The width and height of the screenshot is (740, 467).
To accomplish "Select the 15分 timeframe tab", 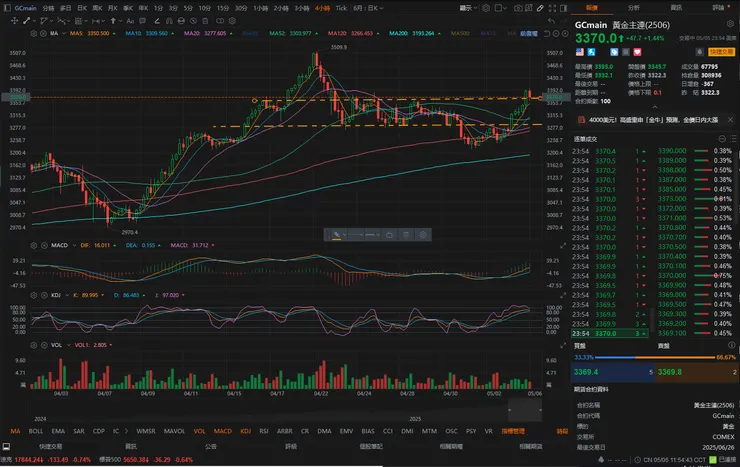I will pyautogui.click(x=222, y=6).
